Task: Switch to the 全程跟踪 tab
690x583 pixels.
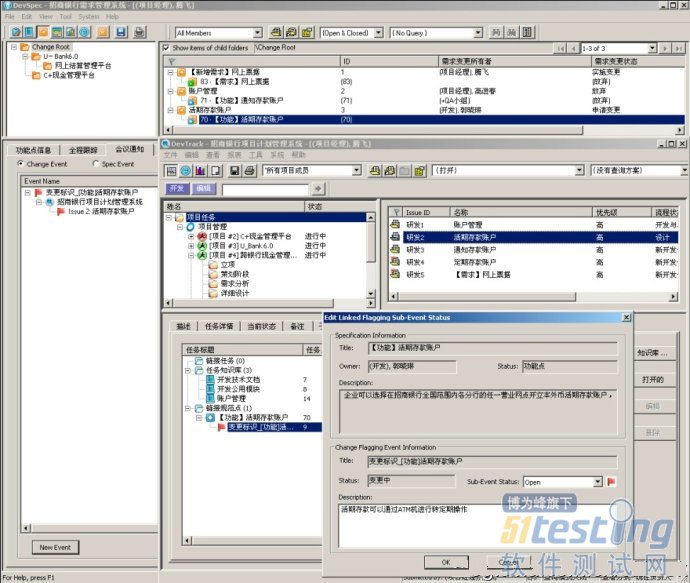Action: pyautogui.click(x=83, y=150)
